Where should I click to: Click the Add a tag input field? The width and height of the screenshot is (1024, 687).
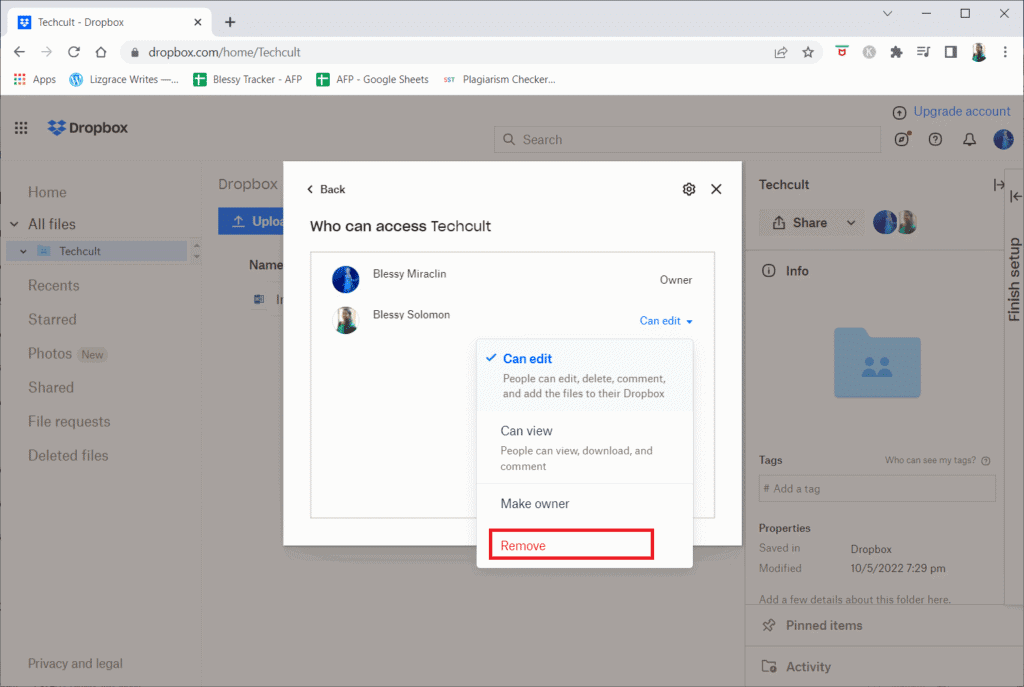877,488
